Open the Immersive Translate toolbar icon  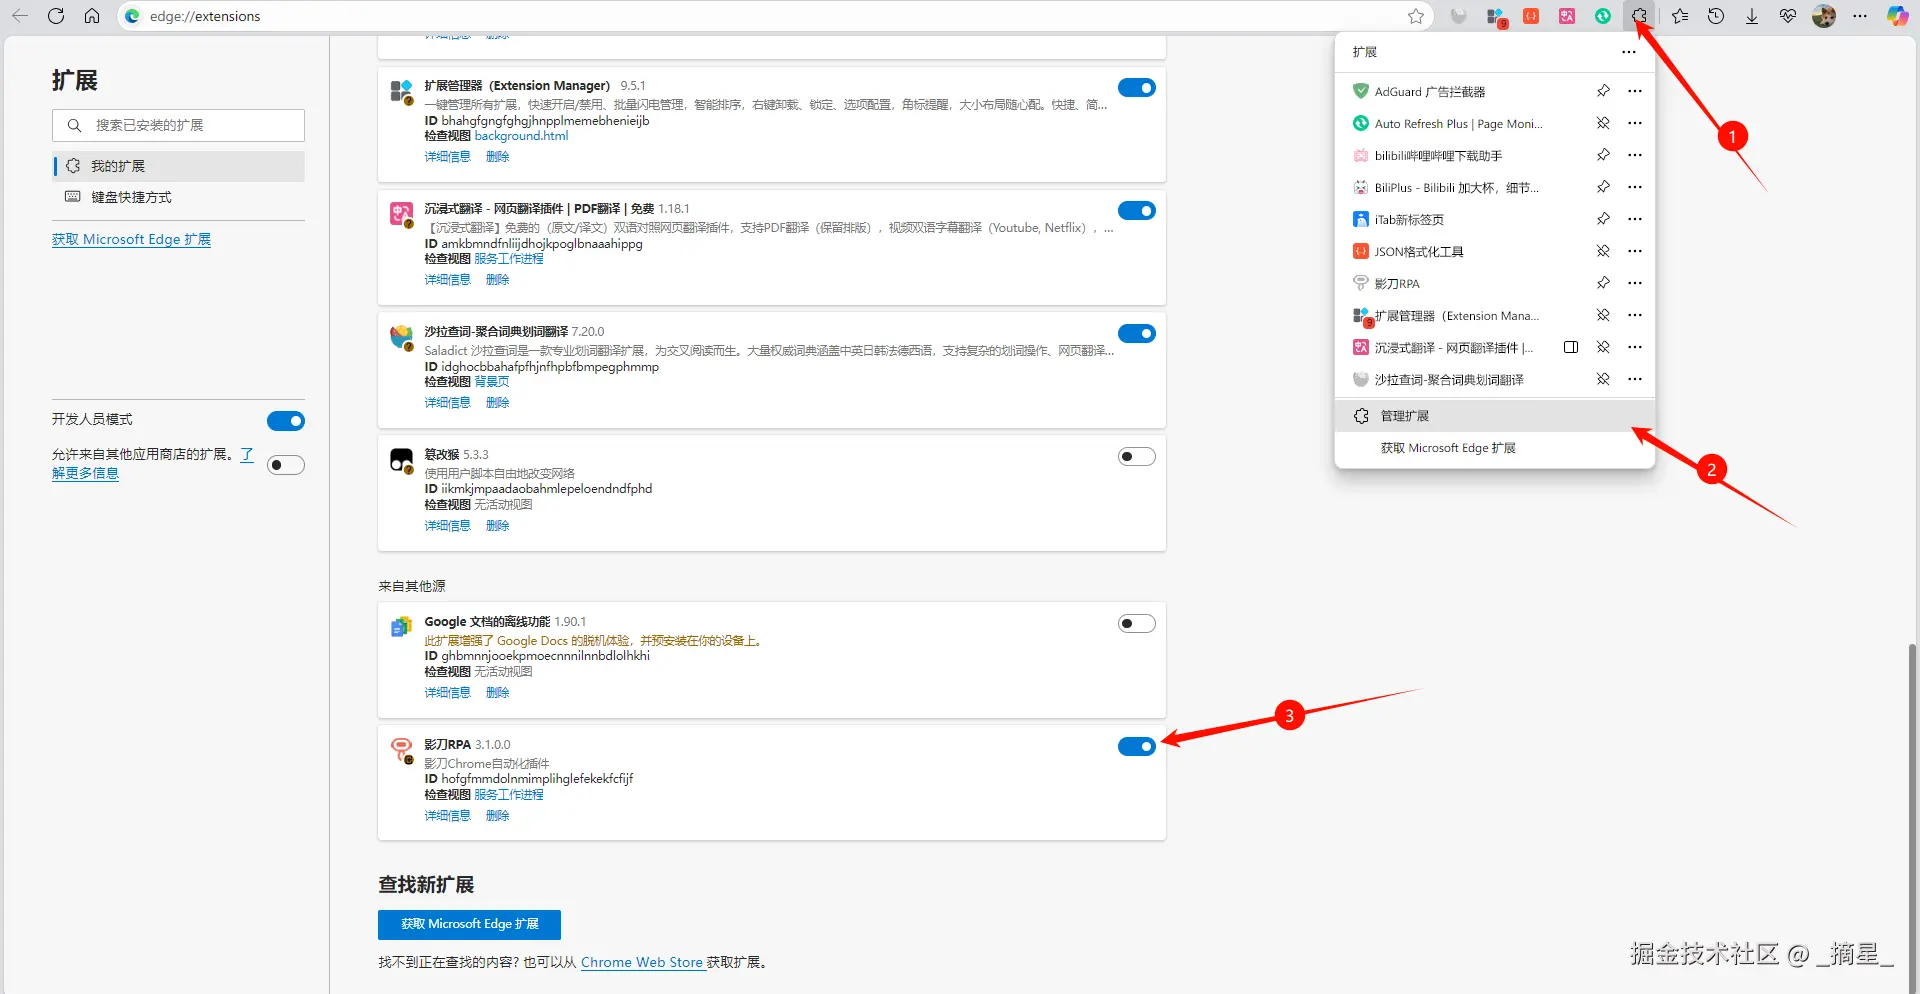click(1567, 16)
